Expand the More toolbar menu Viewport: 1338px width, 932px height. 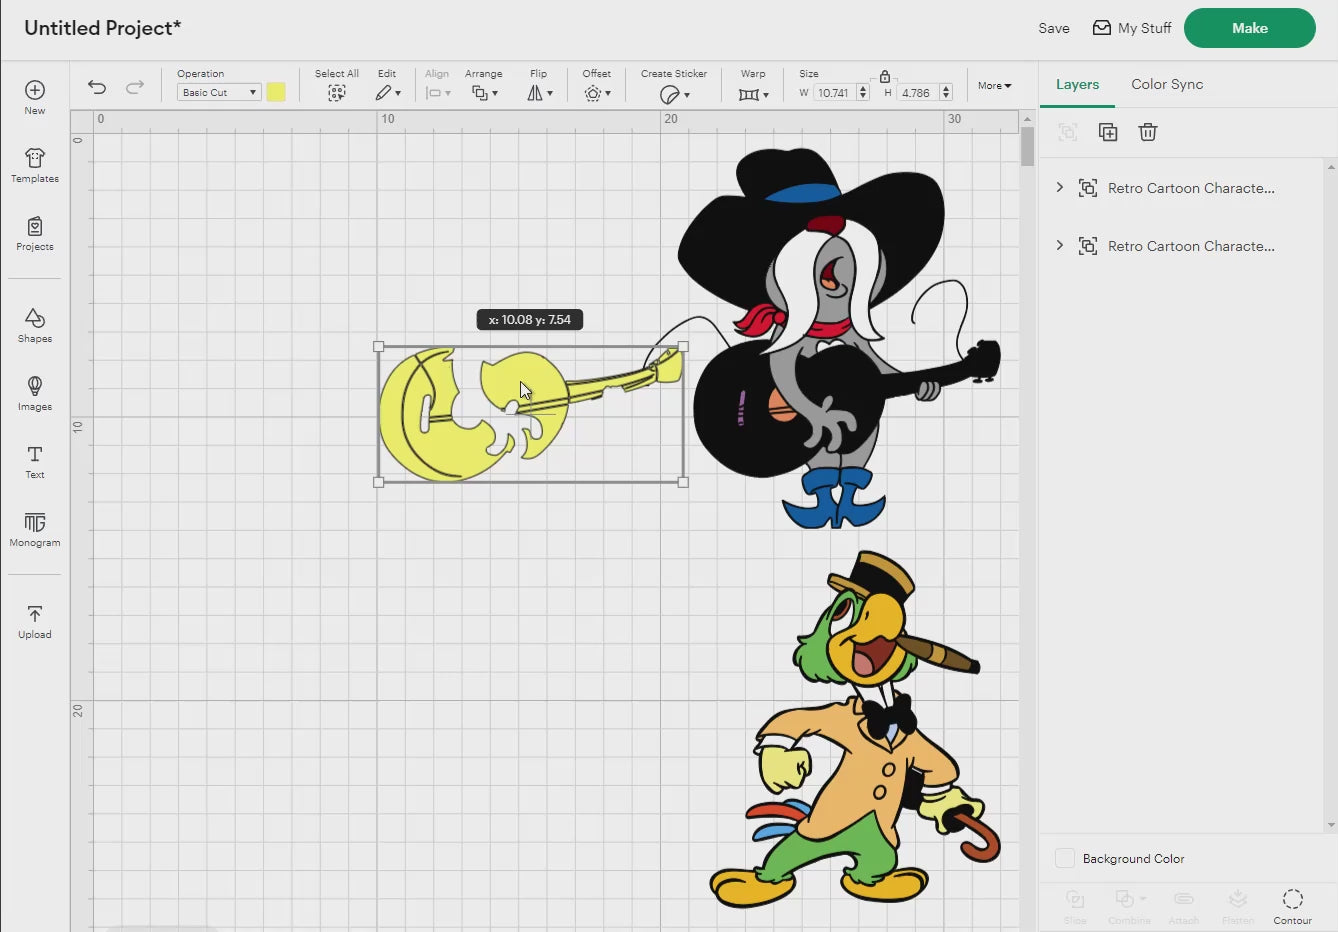tap(994, 86)
